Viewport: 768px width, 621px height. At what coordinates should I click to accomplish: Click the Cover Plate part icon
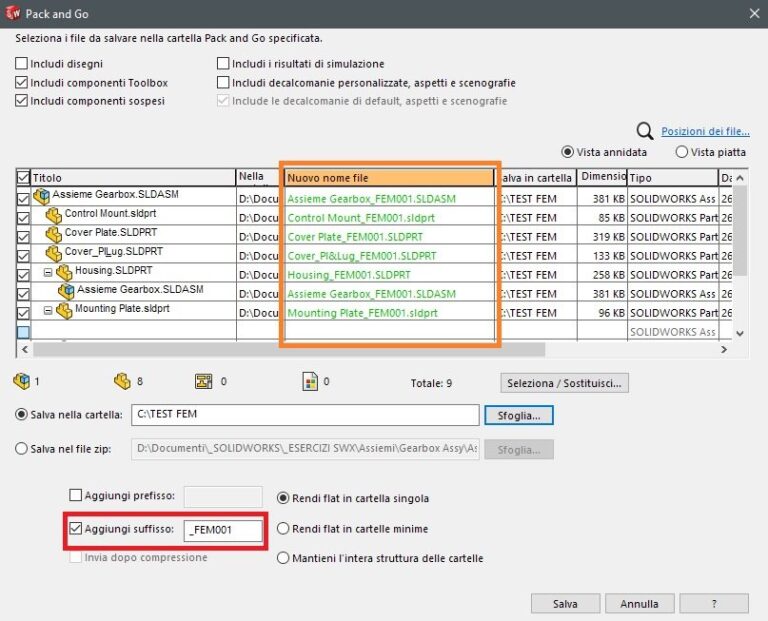click(x=53, y=234)
